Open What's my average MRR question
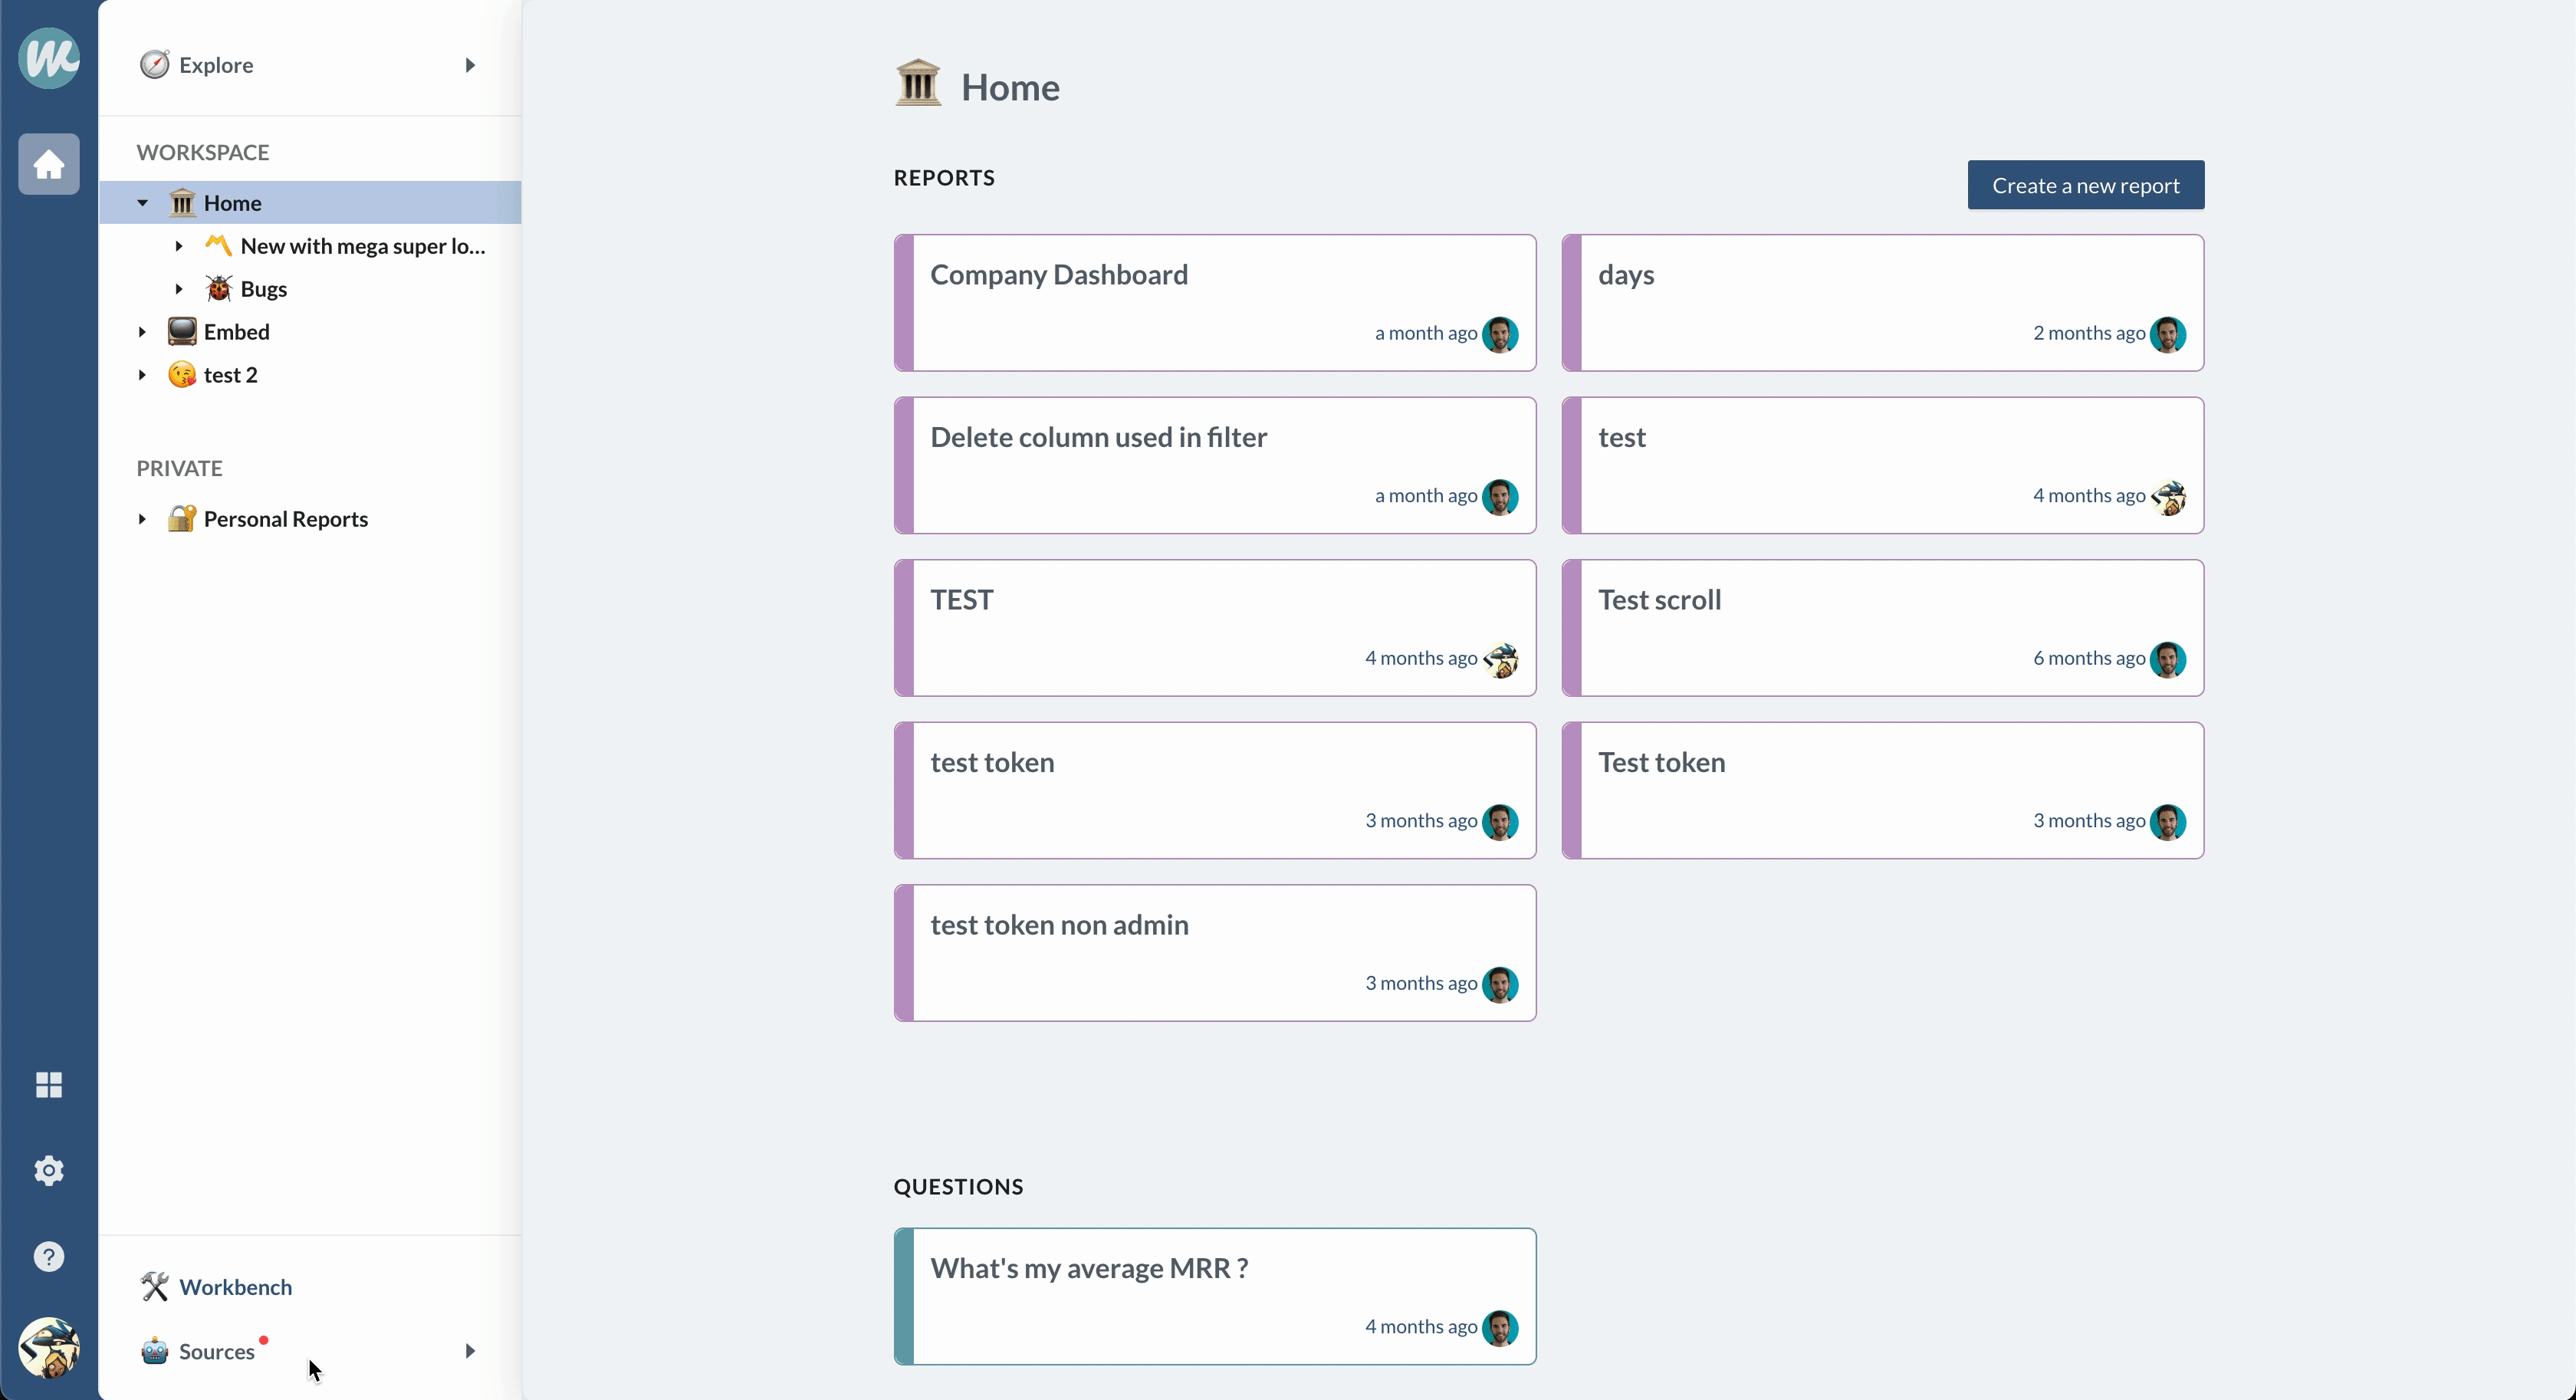 click(x=1215, y=1296)
